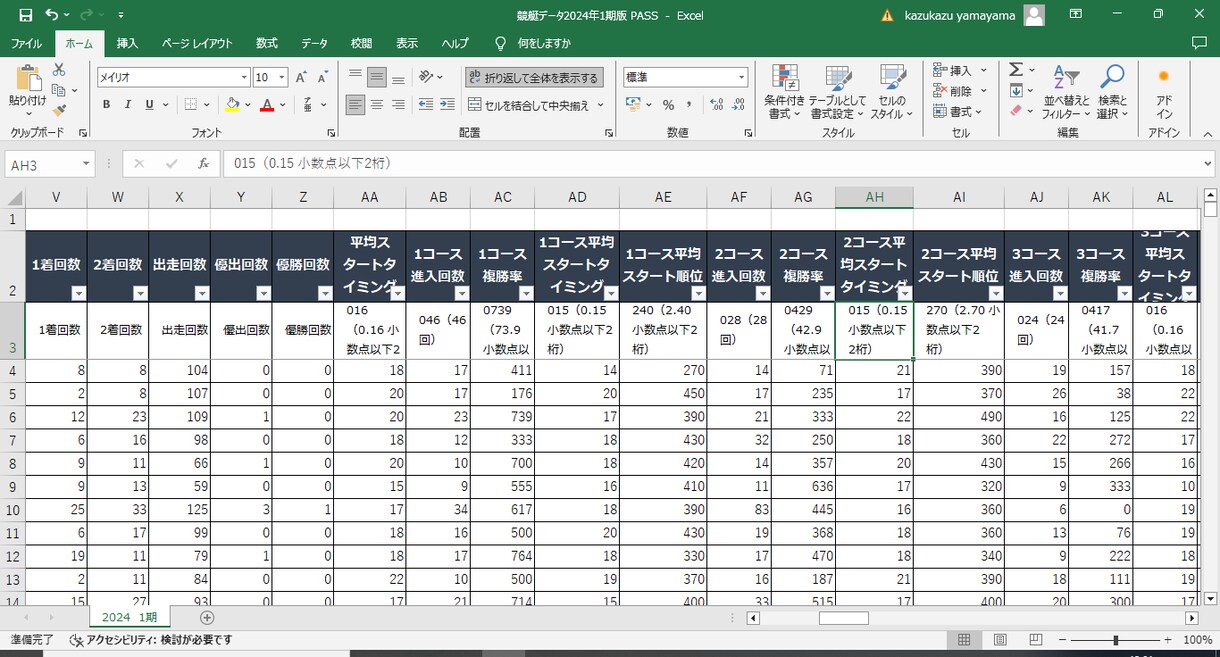Toggle left horizontal text alignment
The width and height of the screenshot is (1220, 657).
(355, 105)
